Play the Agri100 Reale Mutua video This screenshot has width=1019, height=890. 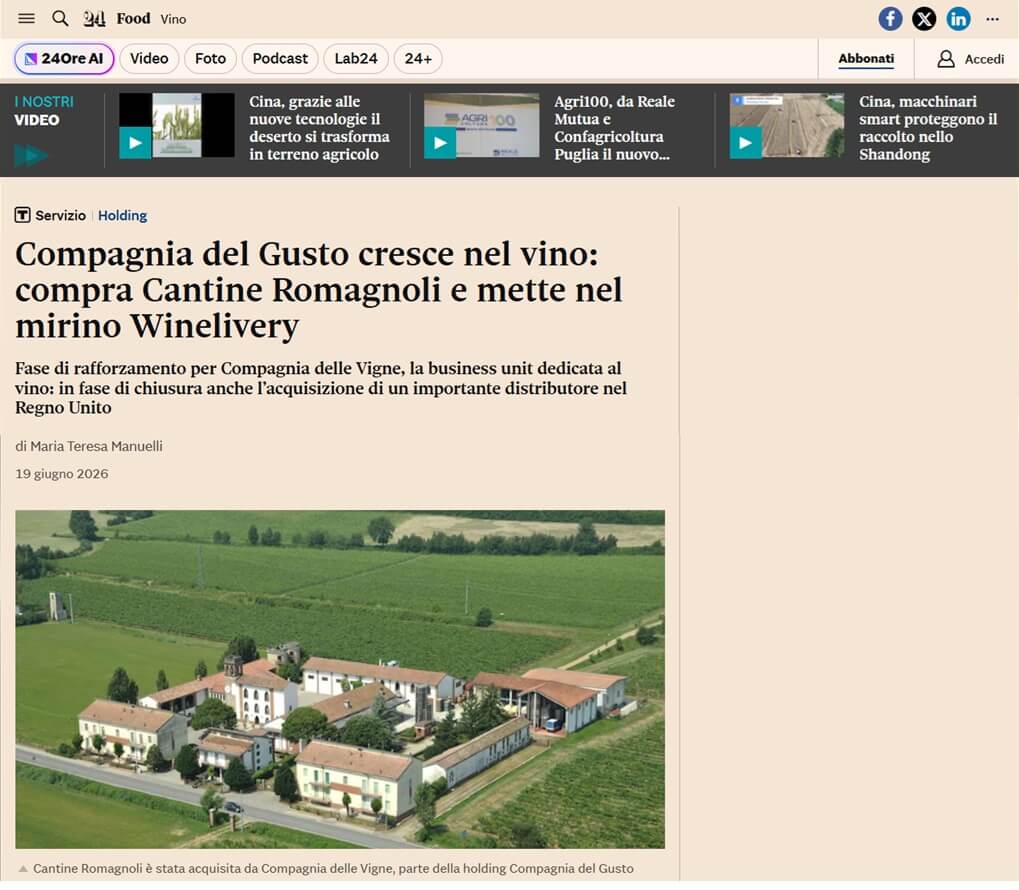[x=440, y=143]
